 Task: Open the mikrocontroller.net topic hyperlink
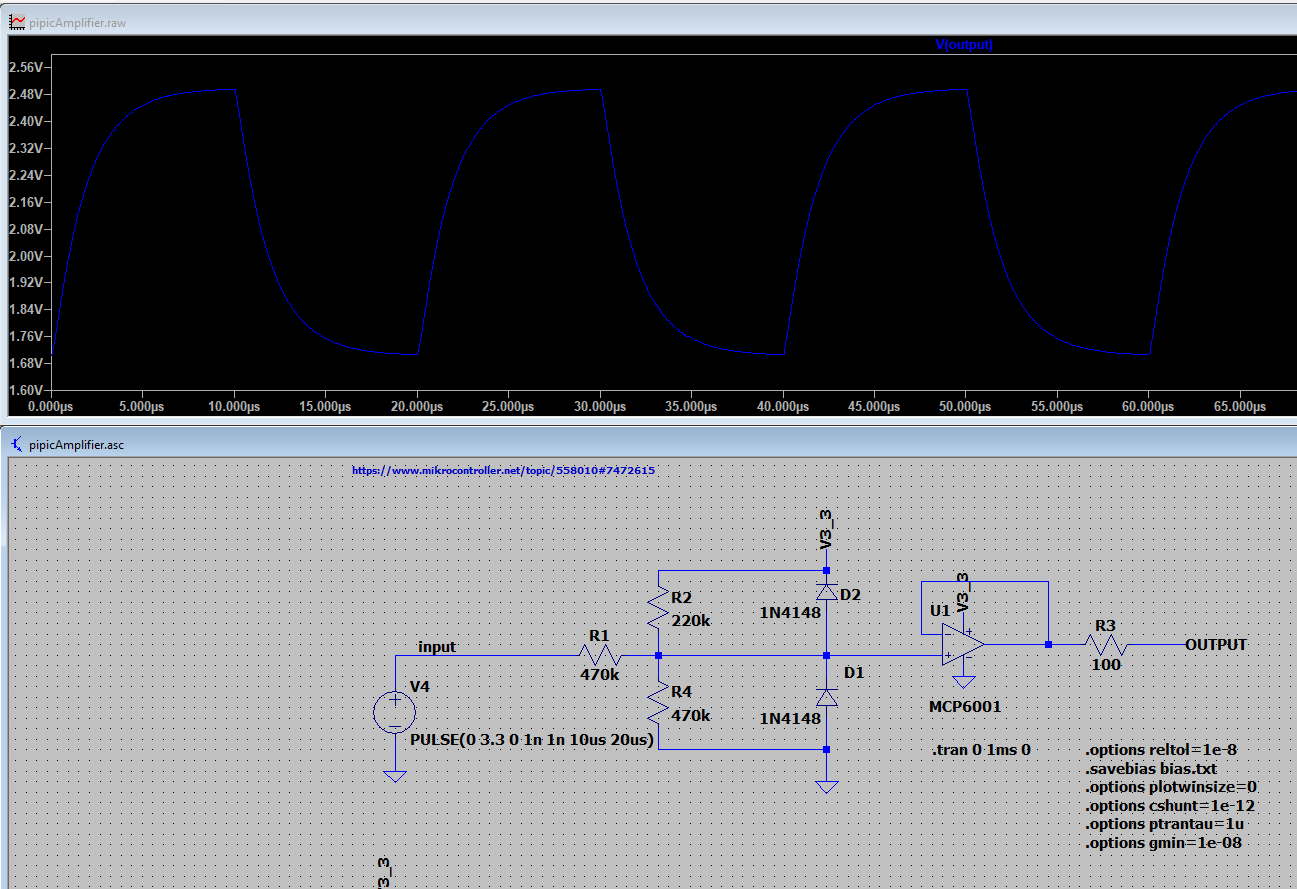(505, 469)
